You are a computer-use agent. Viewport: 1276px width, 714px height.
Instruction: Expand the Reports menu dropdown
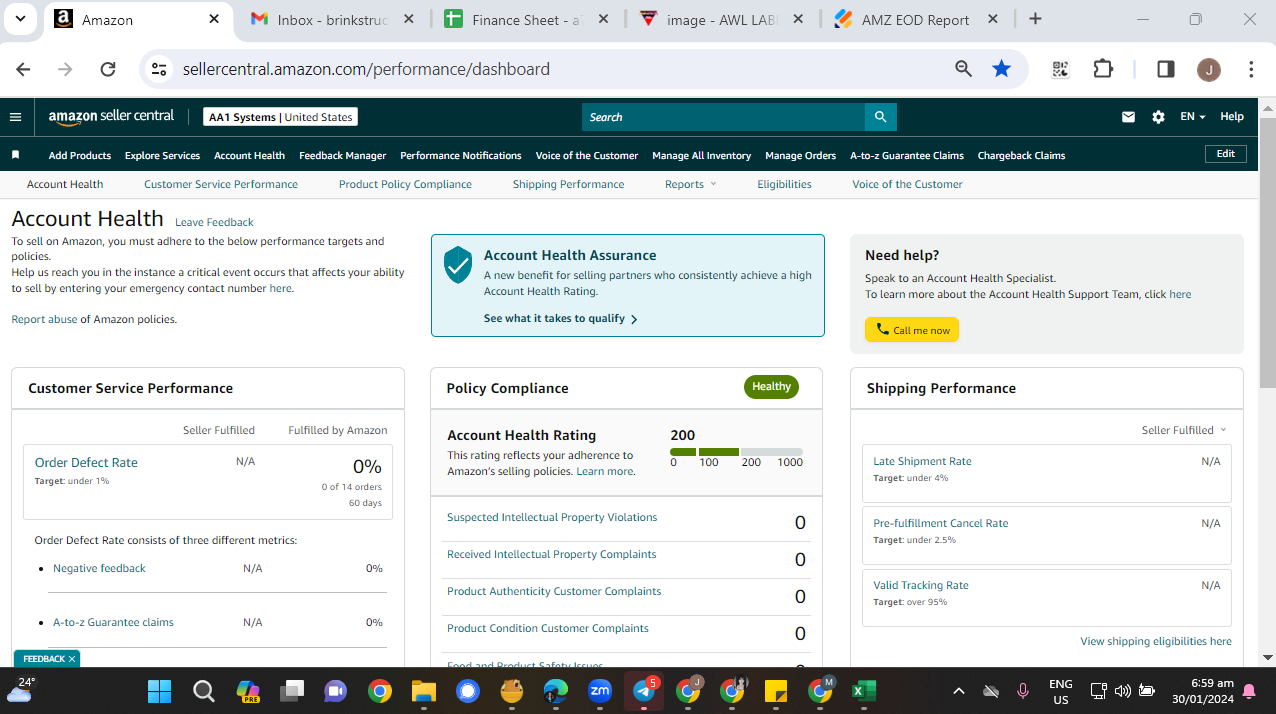point(691,184)
